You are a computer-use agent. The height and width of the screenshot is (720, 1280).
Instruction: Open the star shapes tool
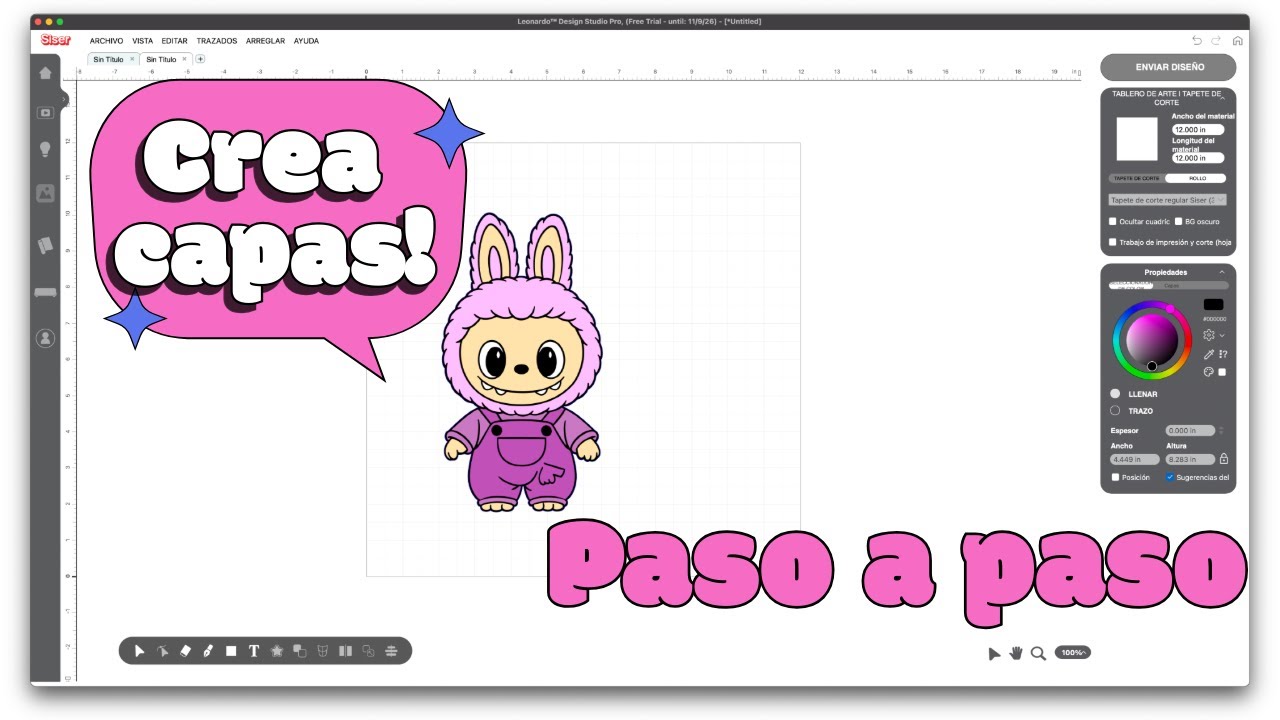point(277,651)
